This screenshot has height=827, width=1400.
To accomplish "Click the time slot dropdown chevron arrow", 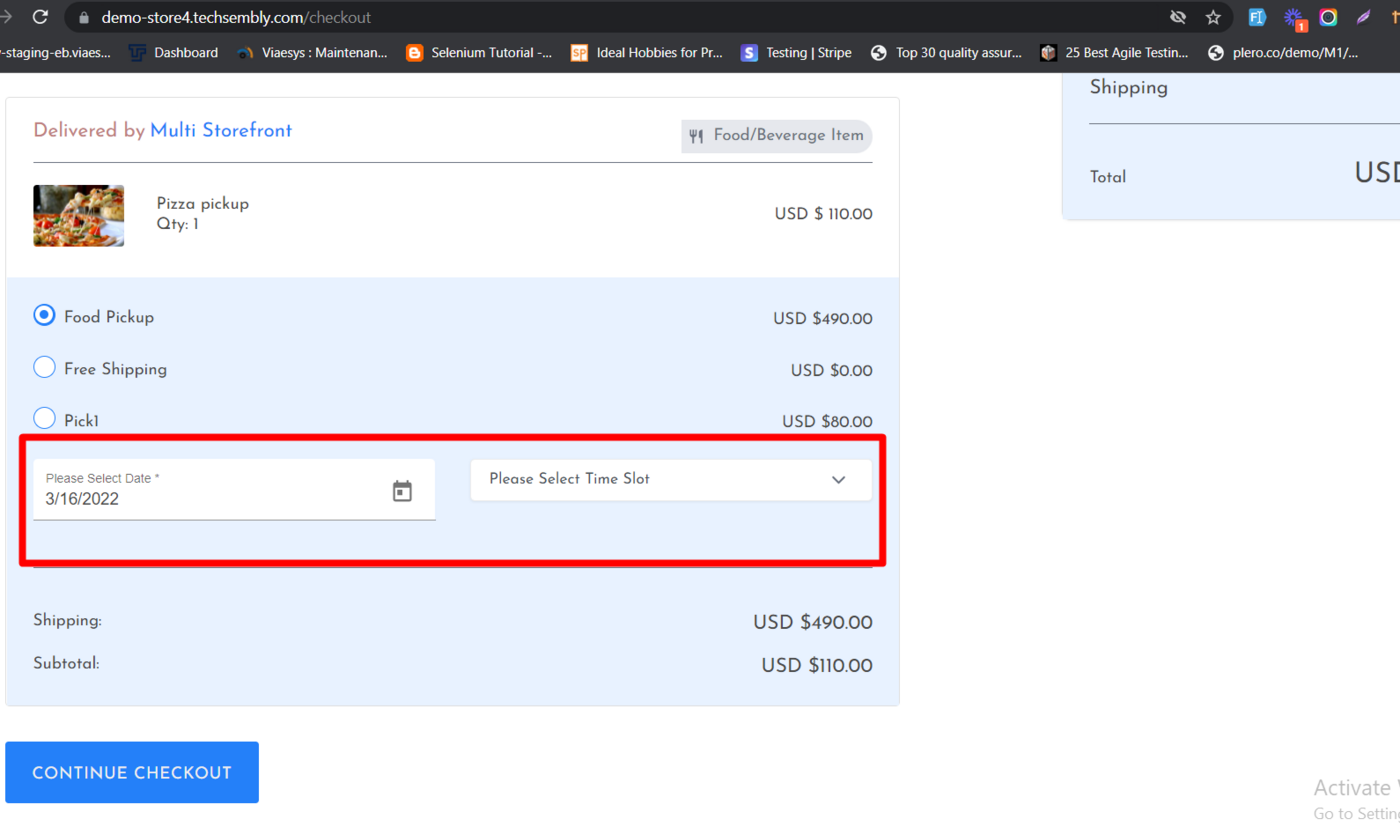I will (838, 480).
